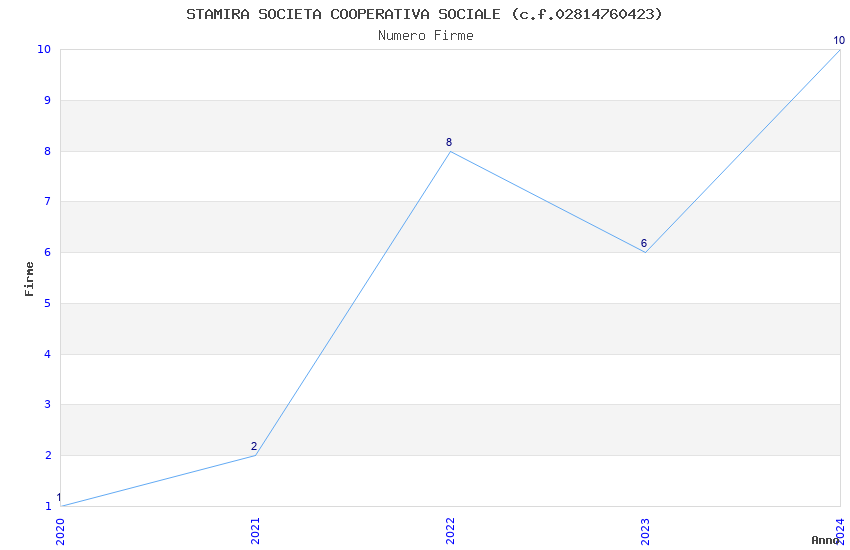The image size is (850, 550).
Task: Click the y-axis tick label 4
Action: coord(48,354)
